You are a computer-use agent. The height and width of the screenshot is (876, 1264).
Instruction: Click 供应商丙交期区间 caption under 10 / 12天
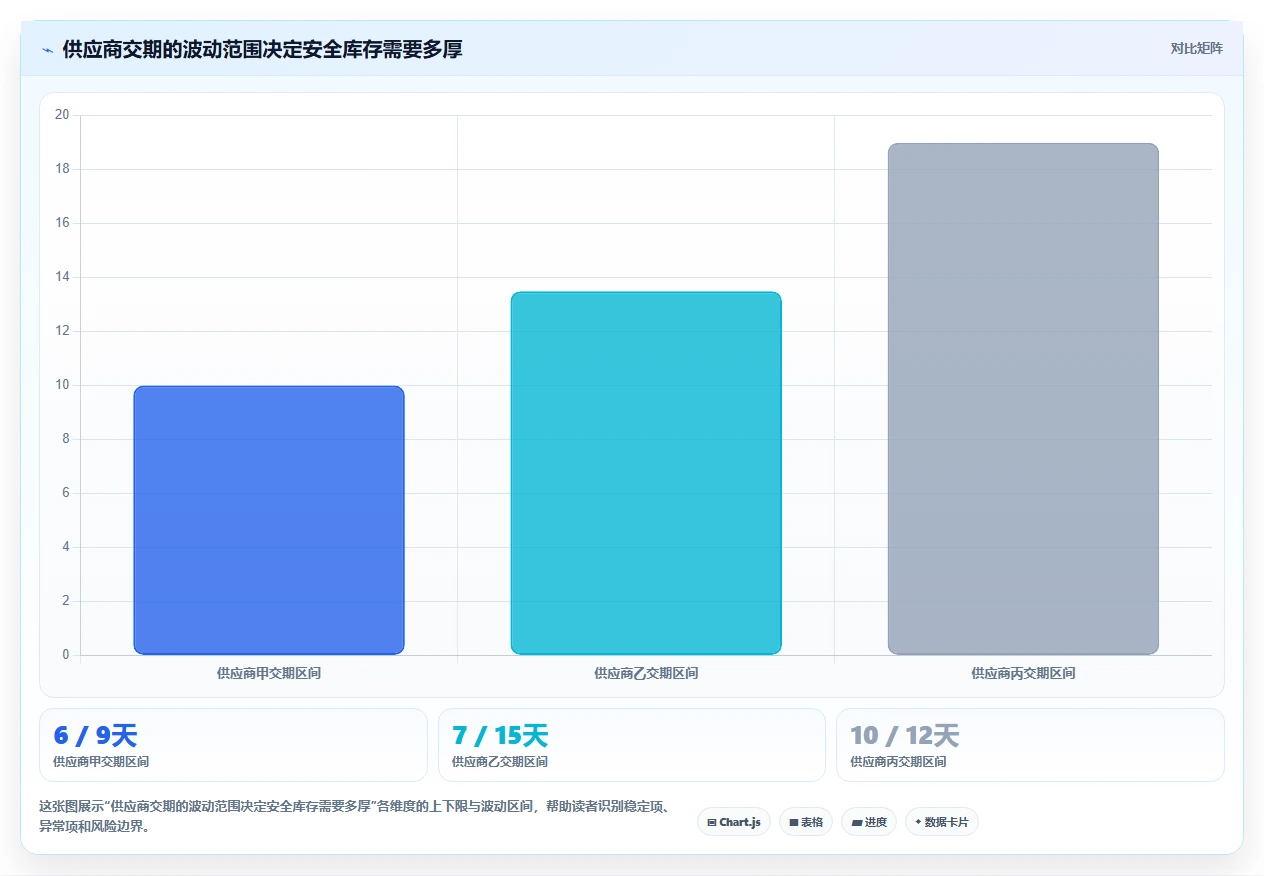pyautogui.click(x=898, y=762)
